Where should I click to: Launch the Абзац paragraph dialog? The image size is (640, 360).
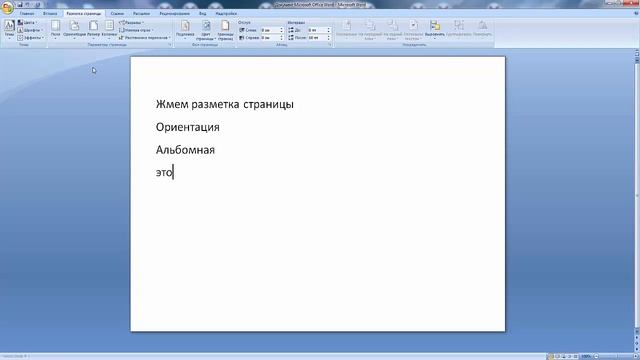(330, 45)
